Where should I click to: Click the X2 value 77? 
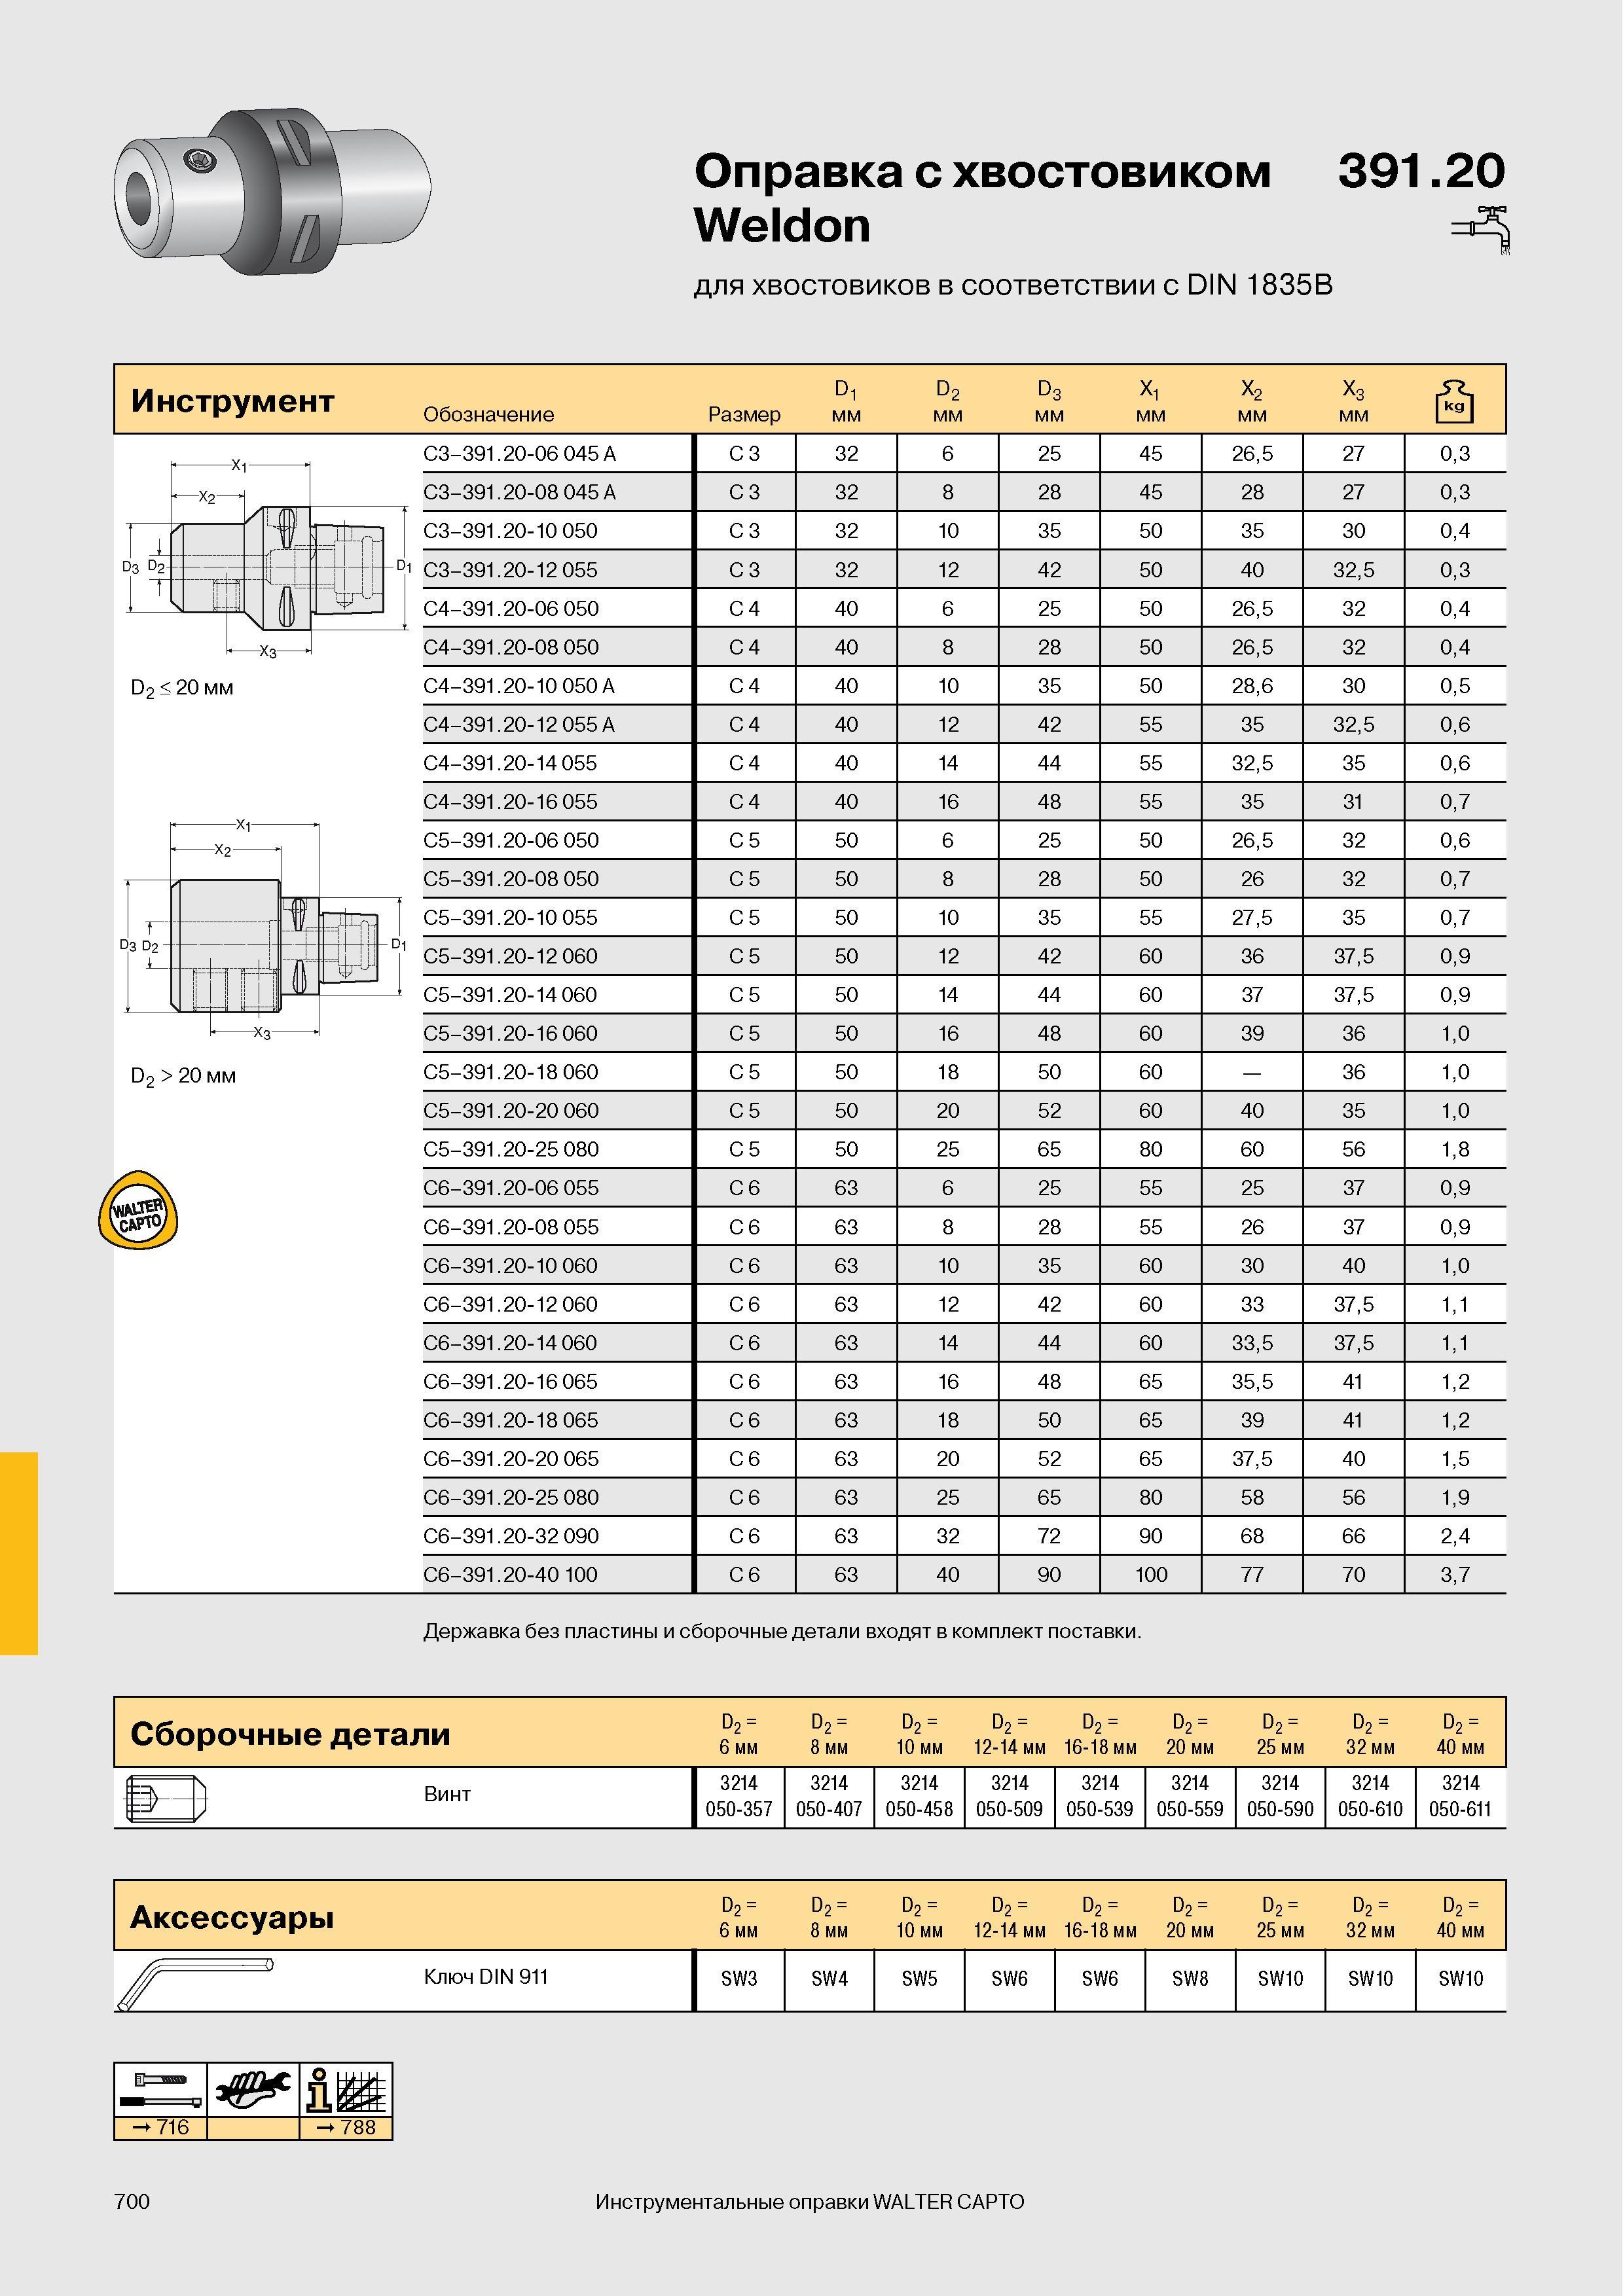(x=1252, y=1575)
